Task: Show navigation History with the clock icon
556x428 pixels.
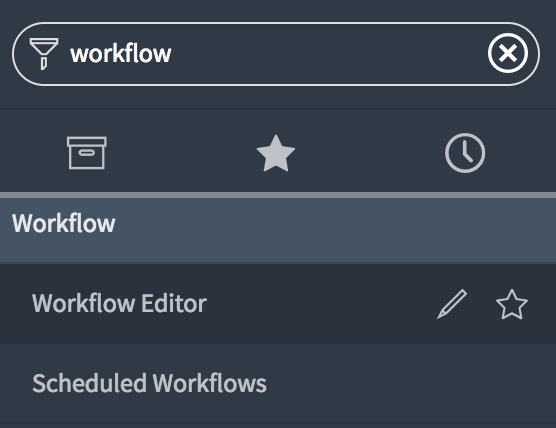Action: point(465,153)
